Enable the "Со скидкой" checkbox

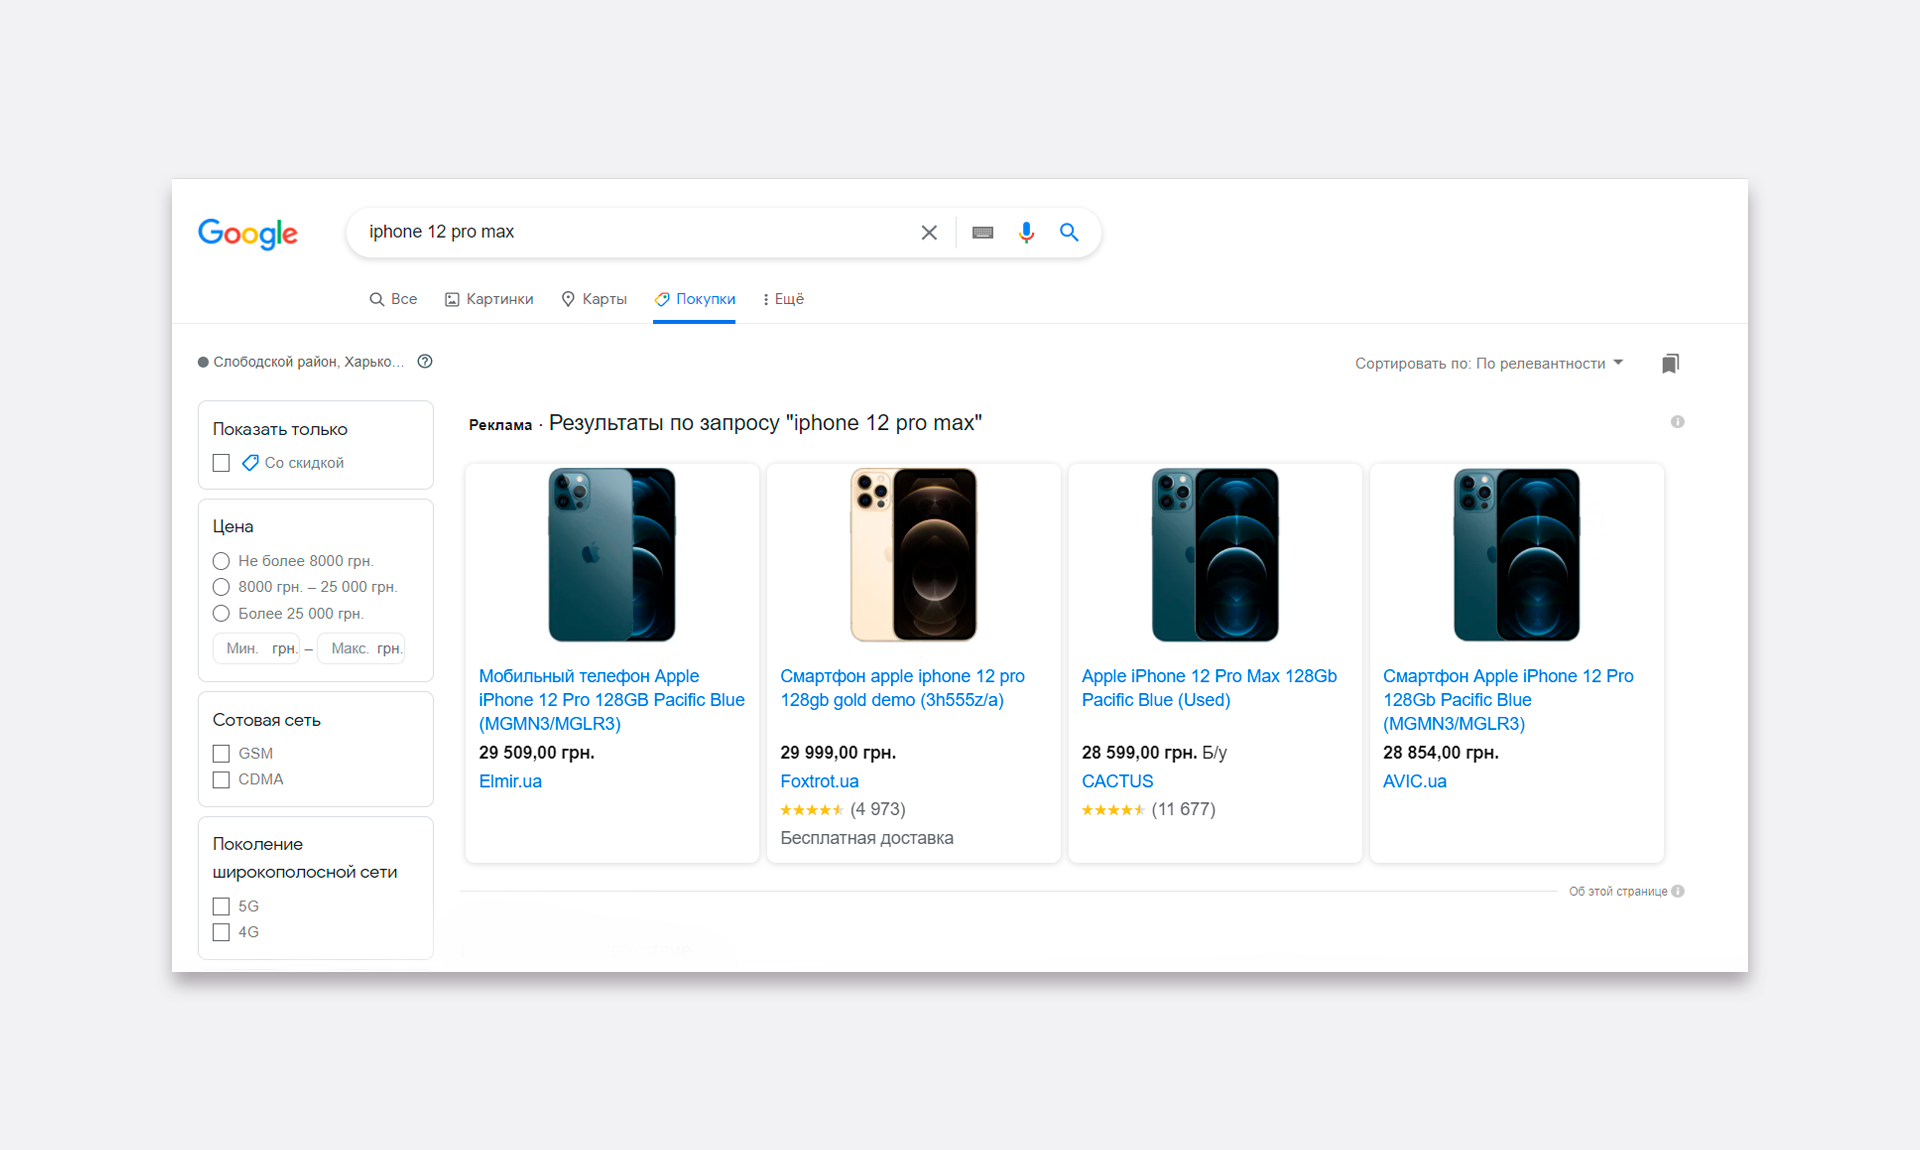222,463
